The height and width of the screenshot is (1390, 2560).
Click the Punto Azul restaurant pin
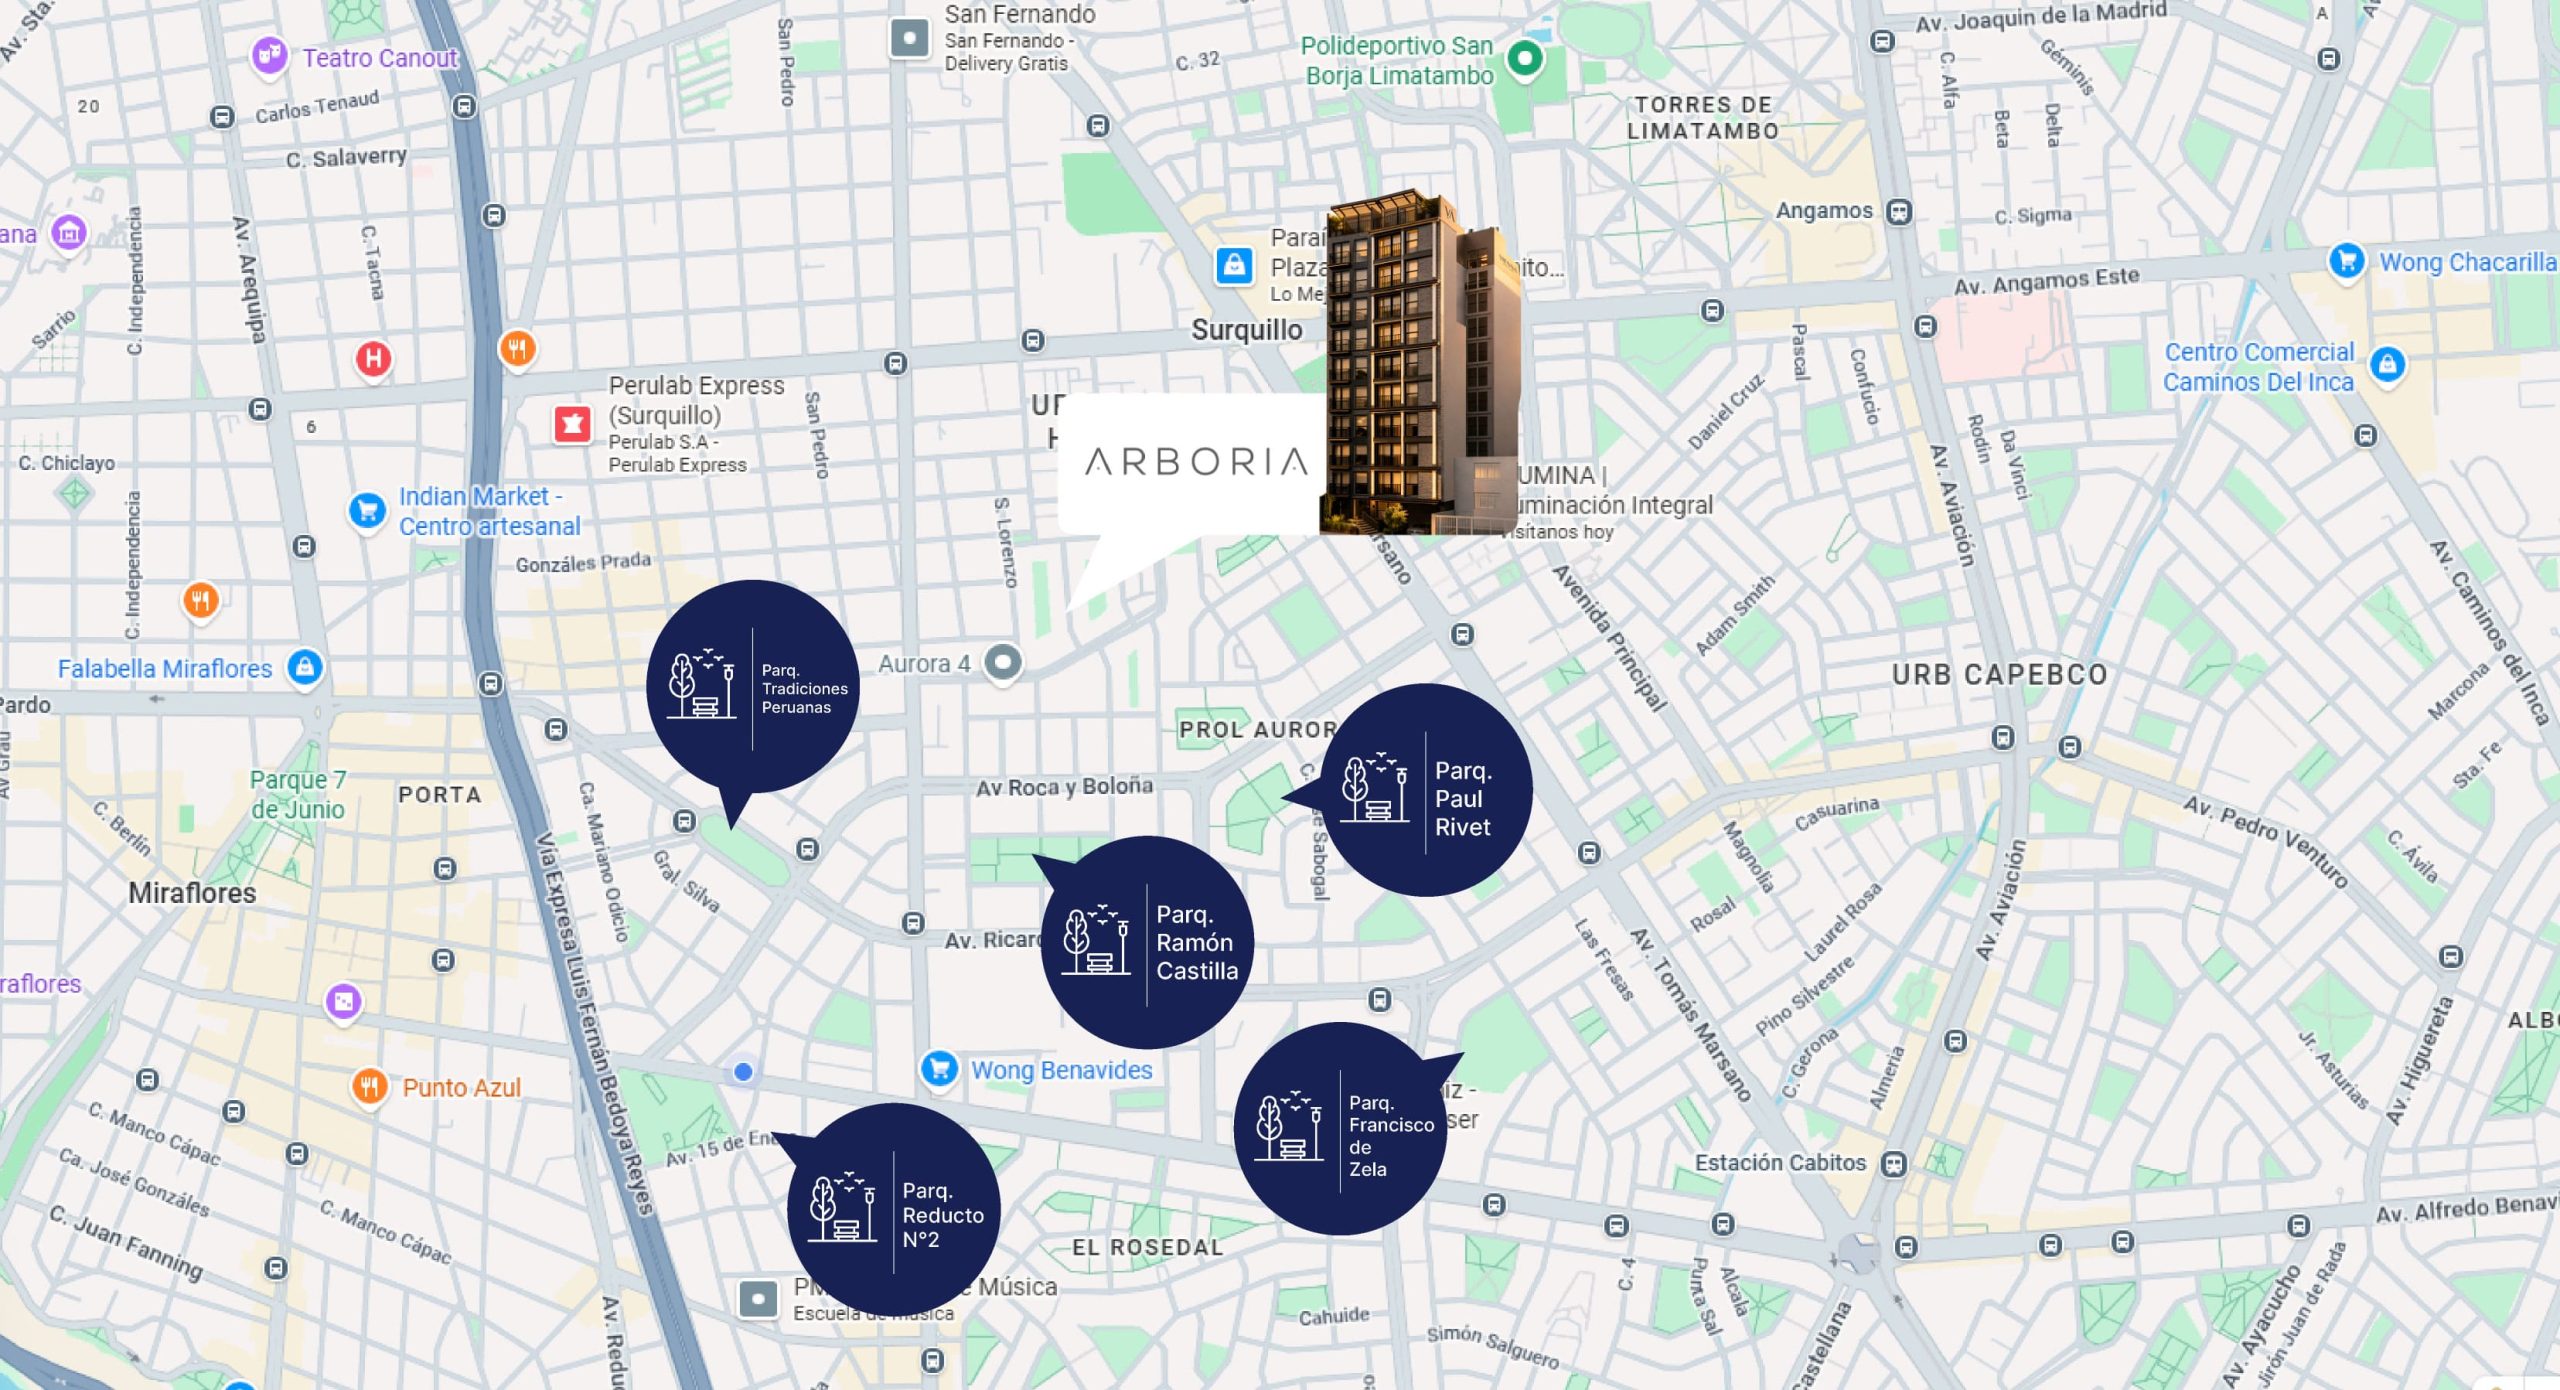click(x=369, y=1086)
